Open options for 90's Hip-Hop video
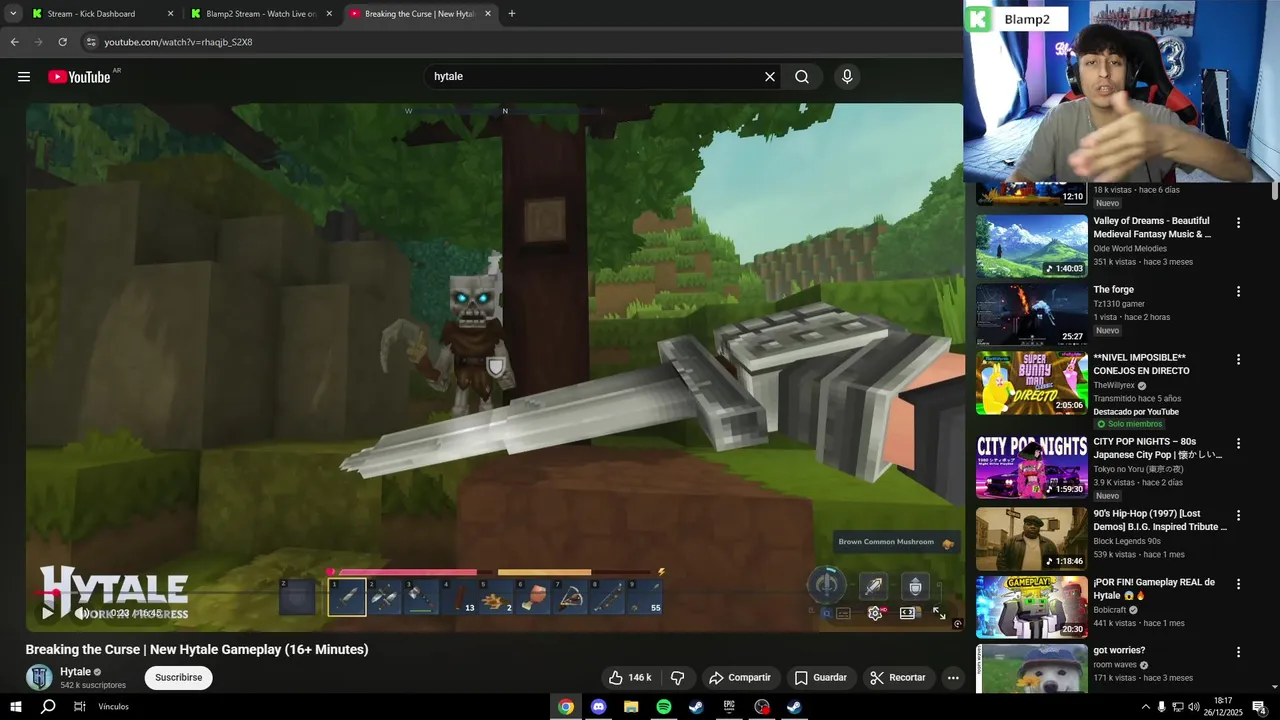This screenshot has width=1280, height=720. click(1238, 515)
